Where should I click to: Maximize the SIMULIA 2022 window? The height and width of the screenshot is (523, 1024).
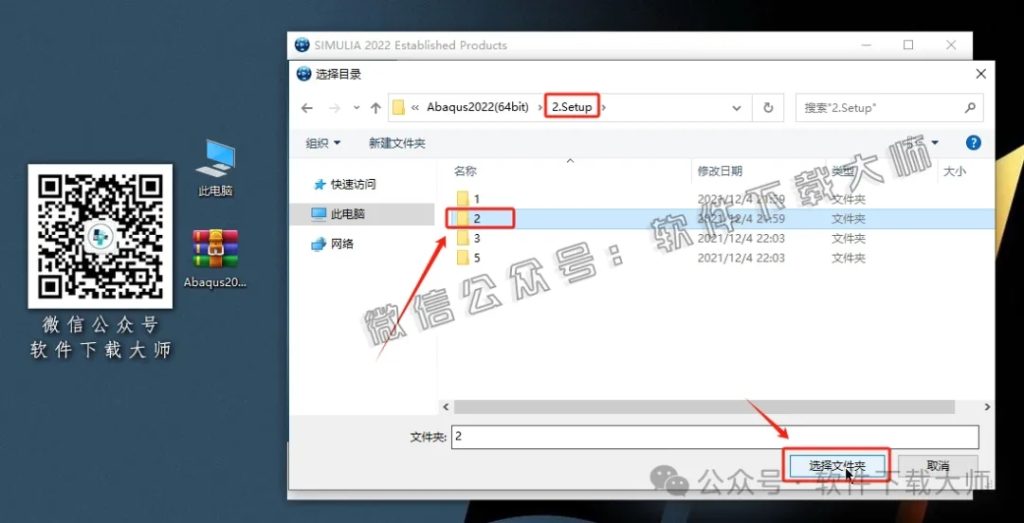pyautogui.click(x=908, y=45)
